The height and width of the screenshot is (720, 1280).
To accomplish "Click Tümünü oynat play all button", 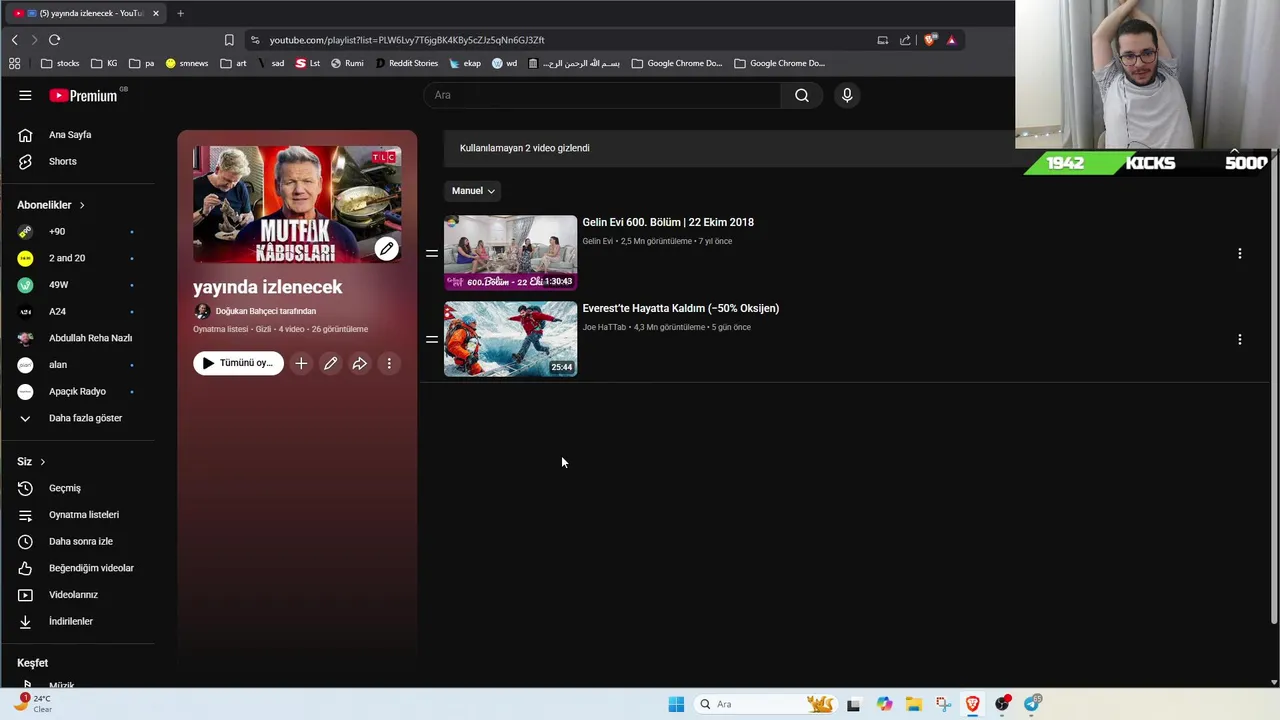I will click(x=238, y=363).
